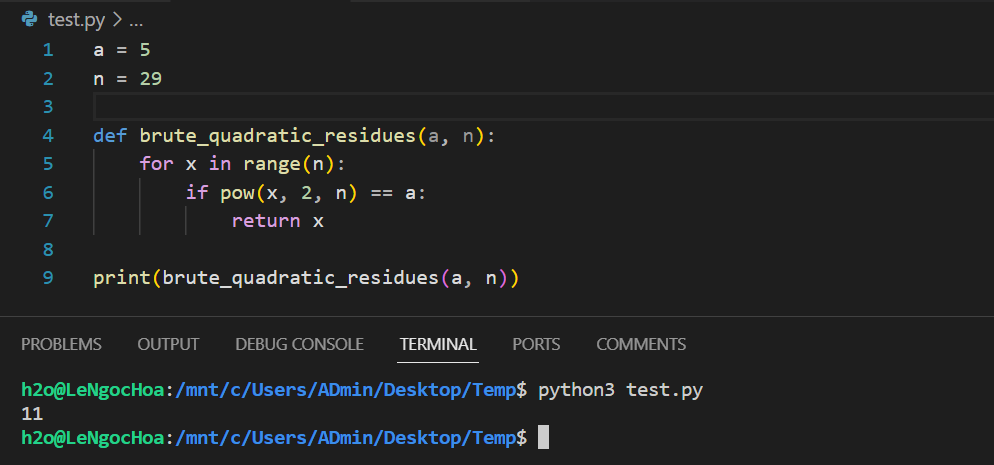994x465 pixels.
Task: Click brute_quadratic_residues in the function definition
Action: (x=277, y=135)
